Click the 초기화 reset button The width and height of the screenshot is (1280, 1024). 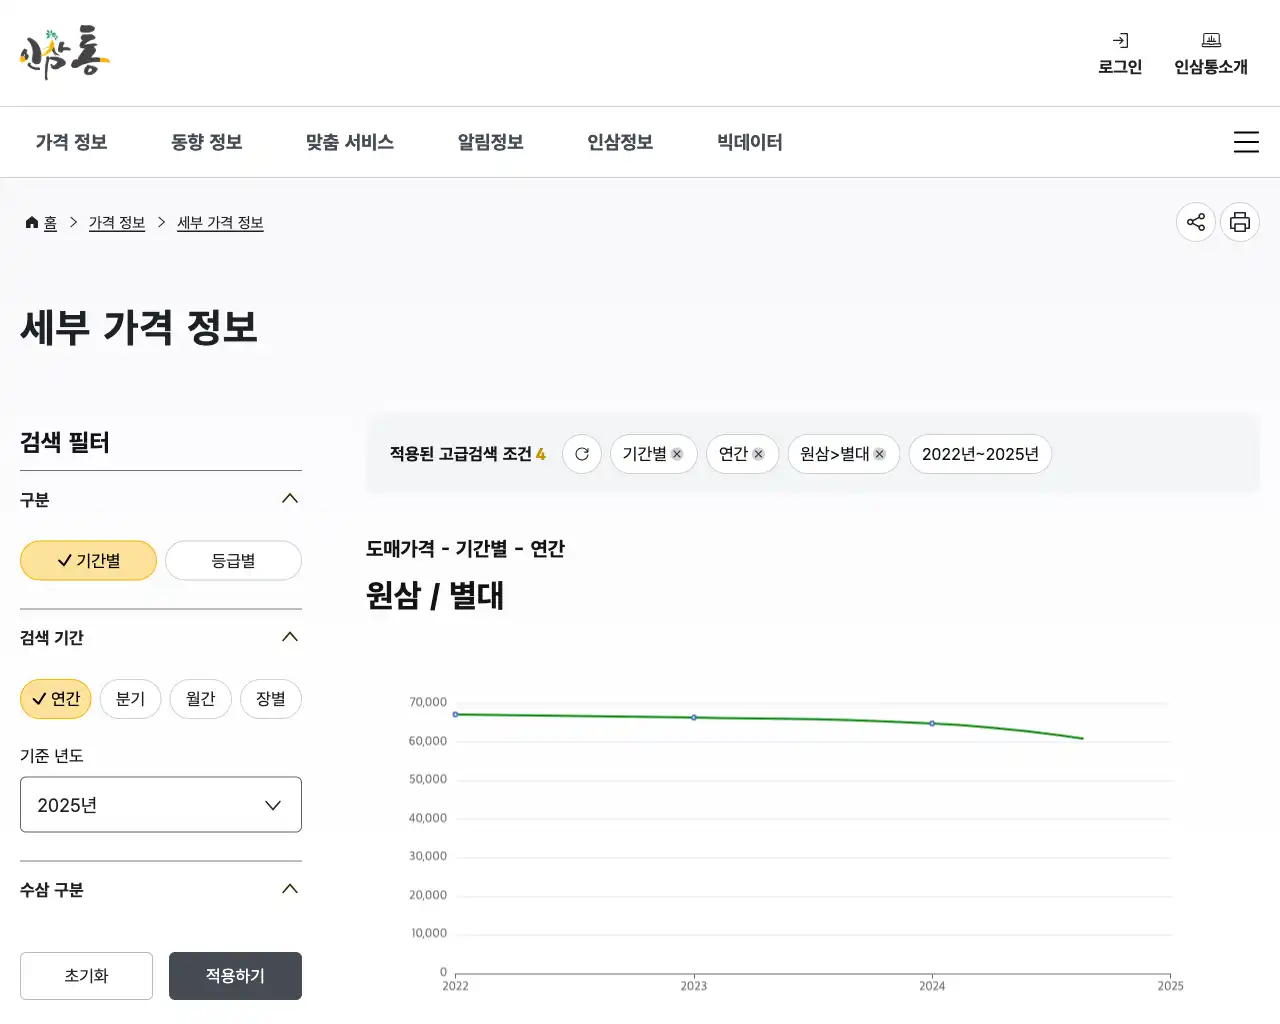point(86,976)
